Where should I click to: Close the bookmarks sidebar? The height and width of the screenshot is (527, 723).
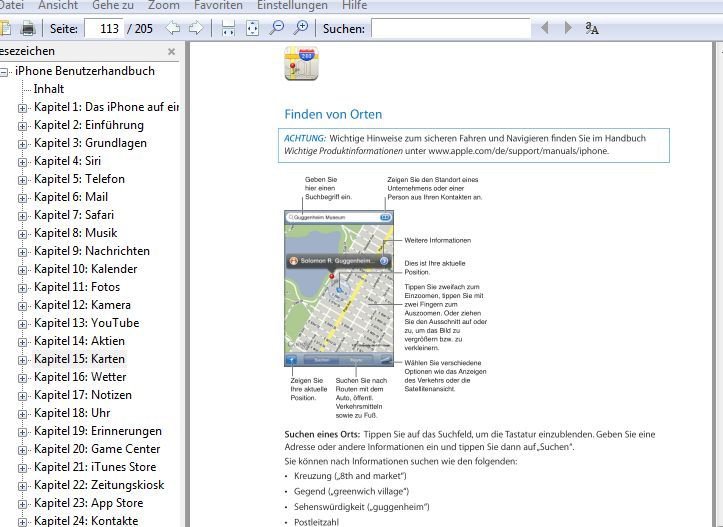pos(172,51)
